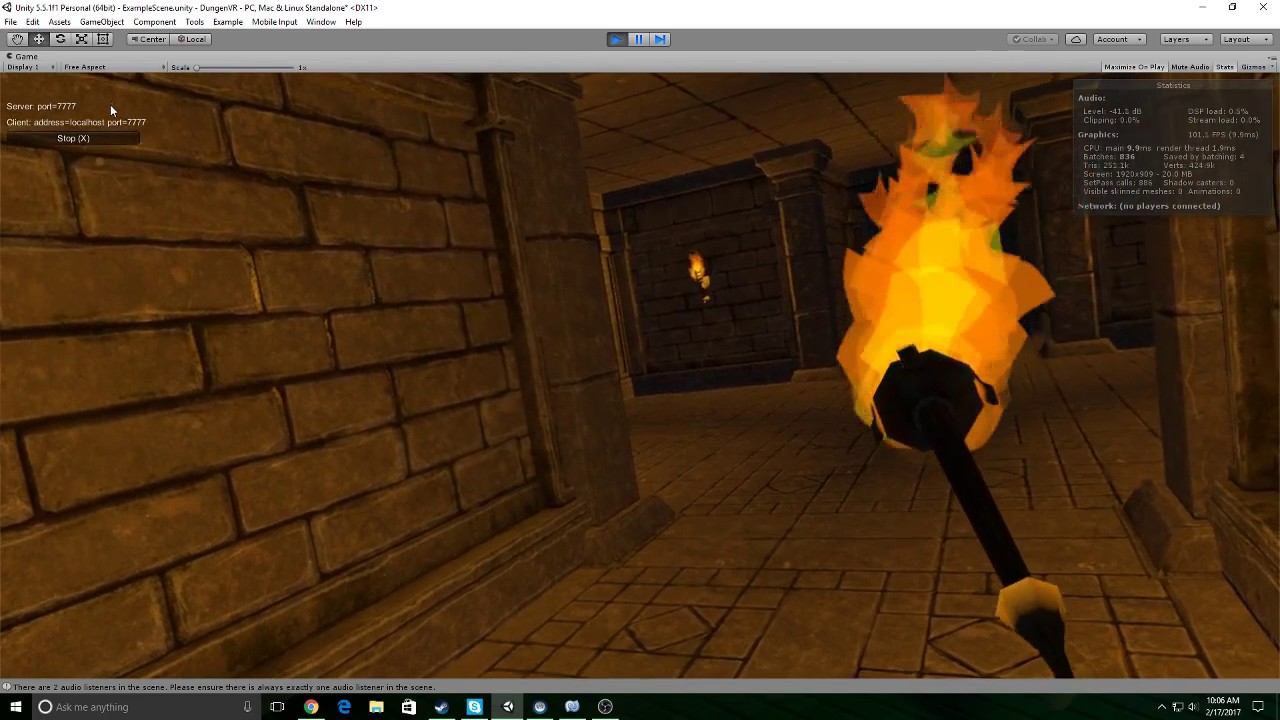Open the Free Aspect dropdown

tap(112, 67)
